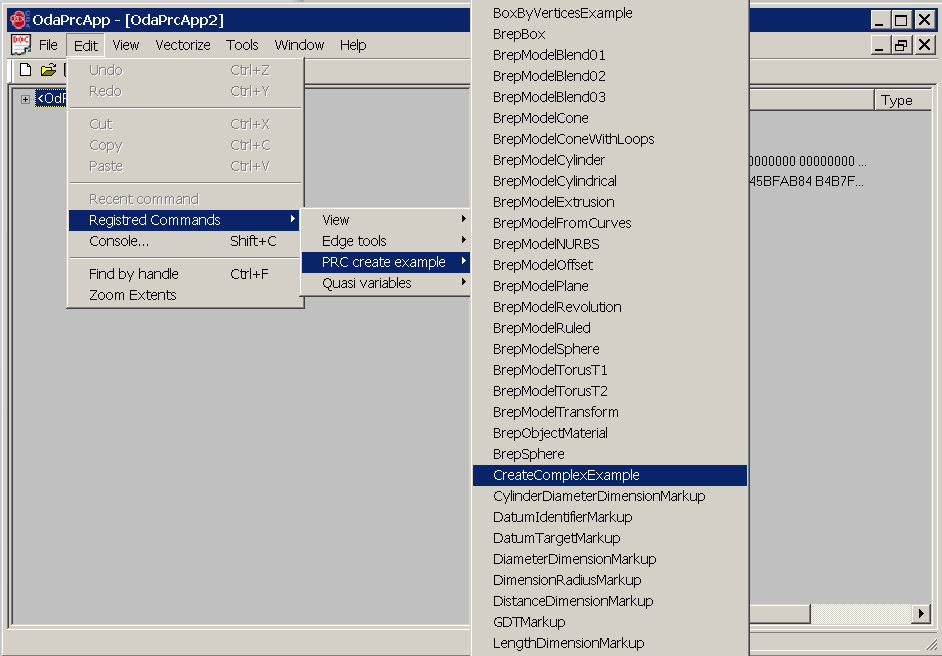Screen dimensions: 942x656
Task: Open the Edge tools submenu
Action: [386, 241]
